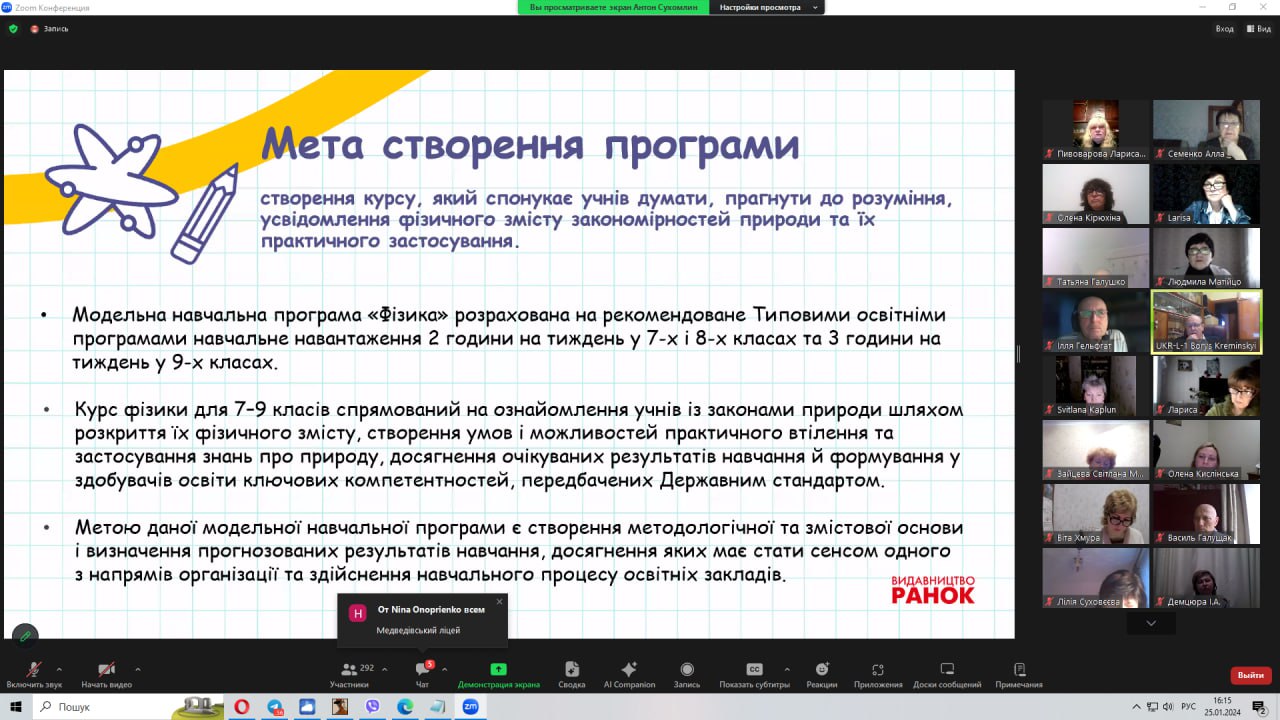The image size is (1280, 720).
Task: Expand video options arrow next to camera
Action: pos(137,669)
